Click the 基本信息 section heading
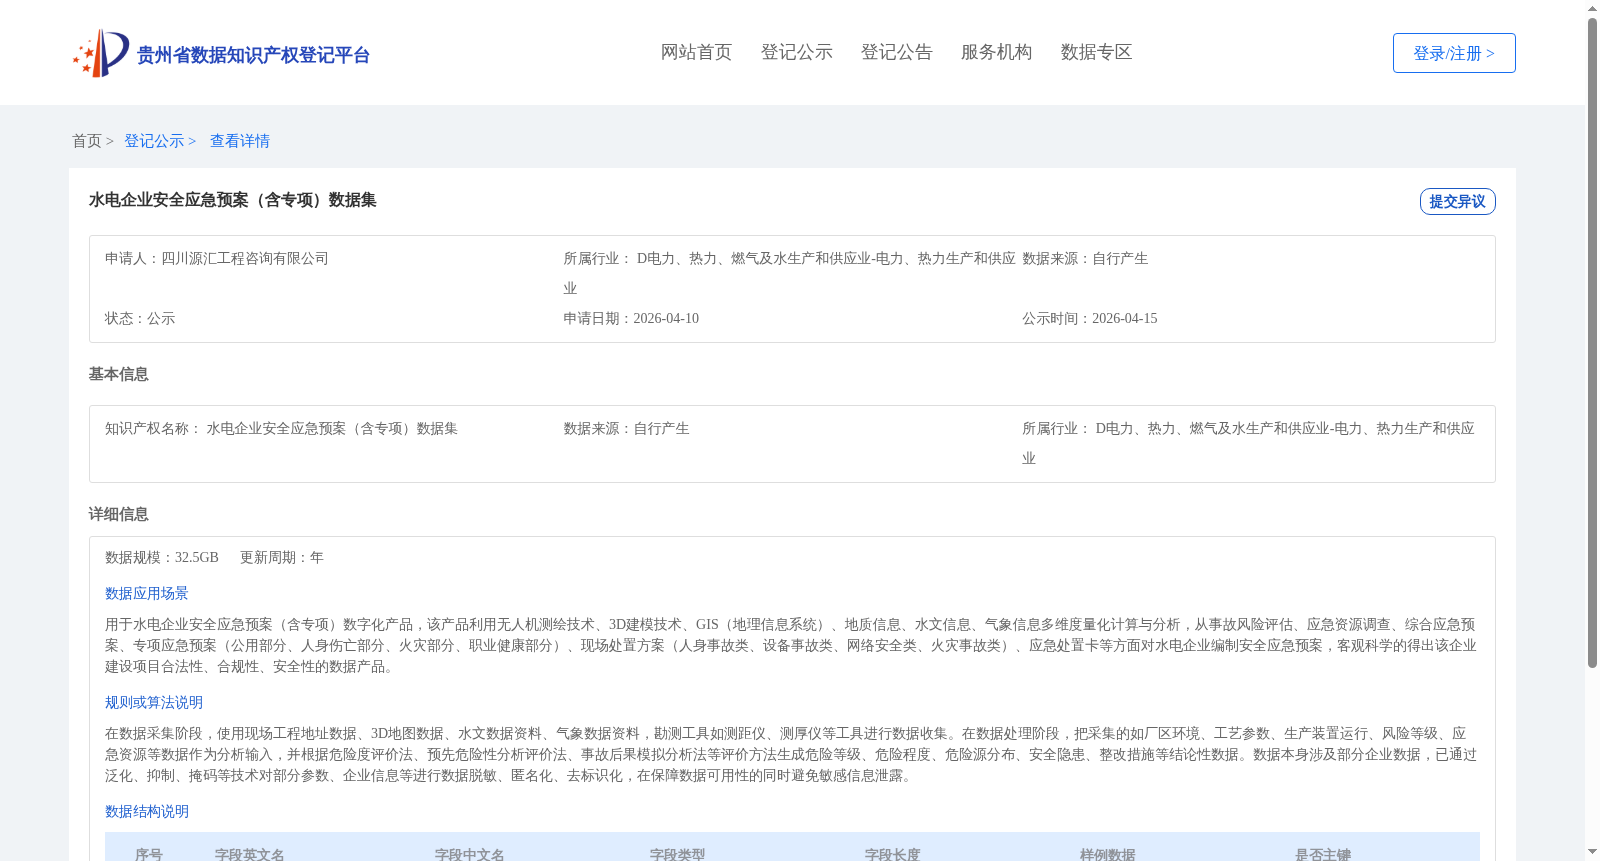This screenshot has height=861, width=1600. pos(118,374)
